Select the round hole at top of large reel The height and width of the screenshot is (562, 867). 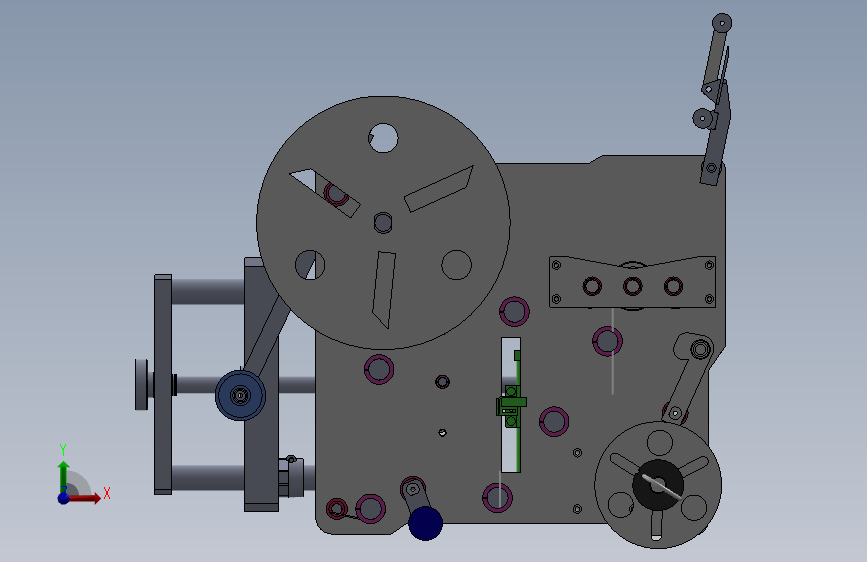pos(383,138)
